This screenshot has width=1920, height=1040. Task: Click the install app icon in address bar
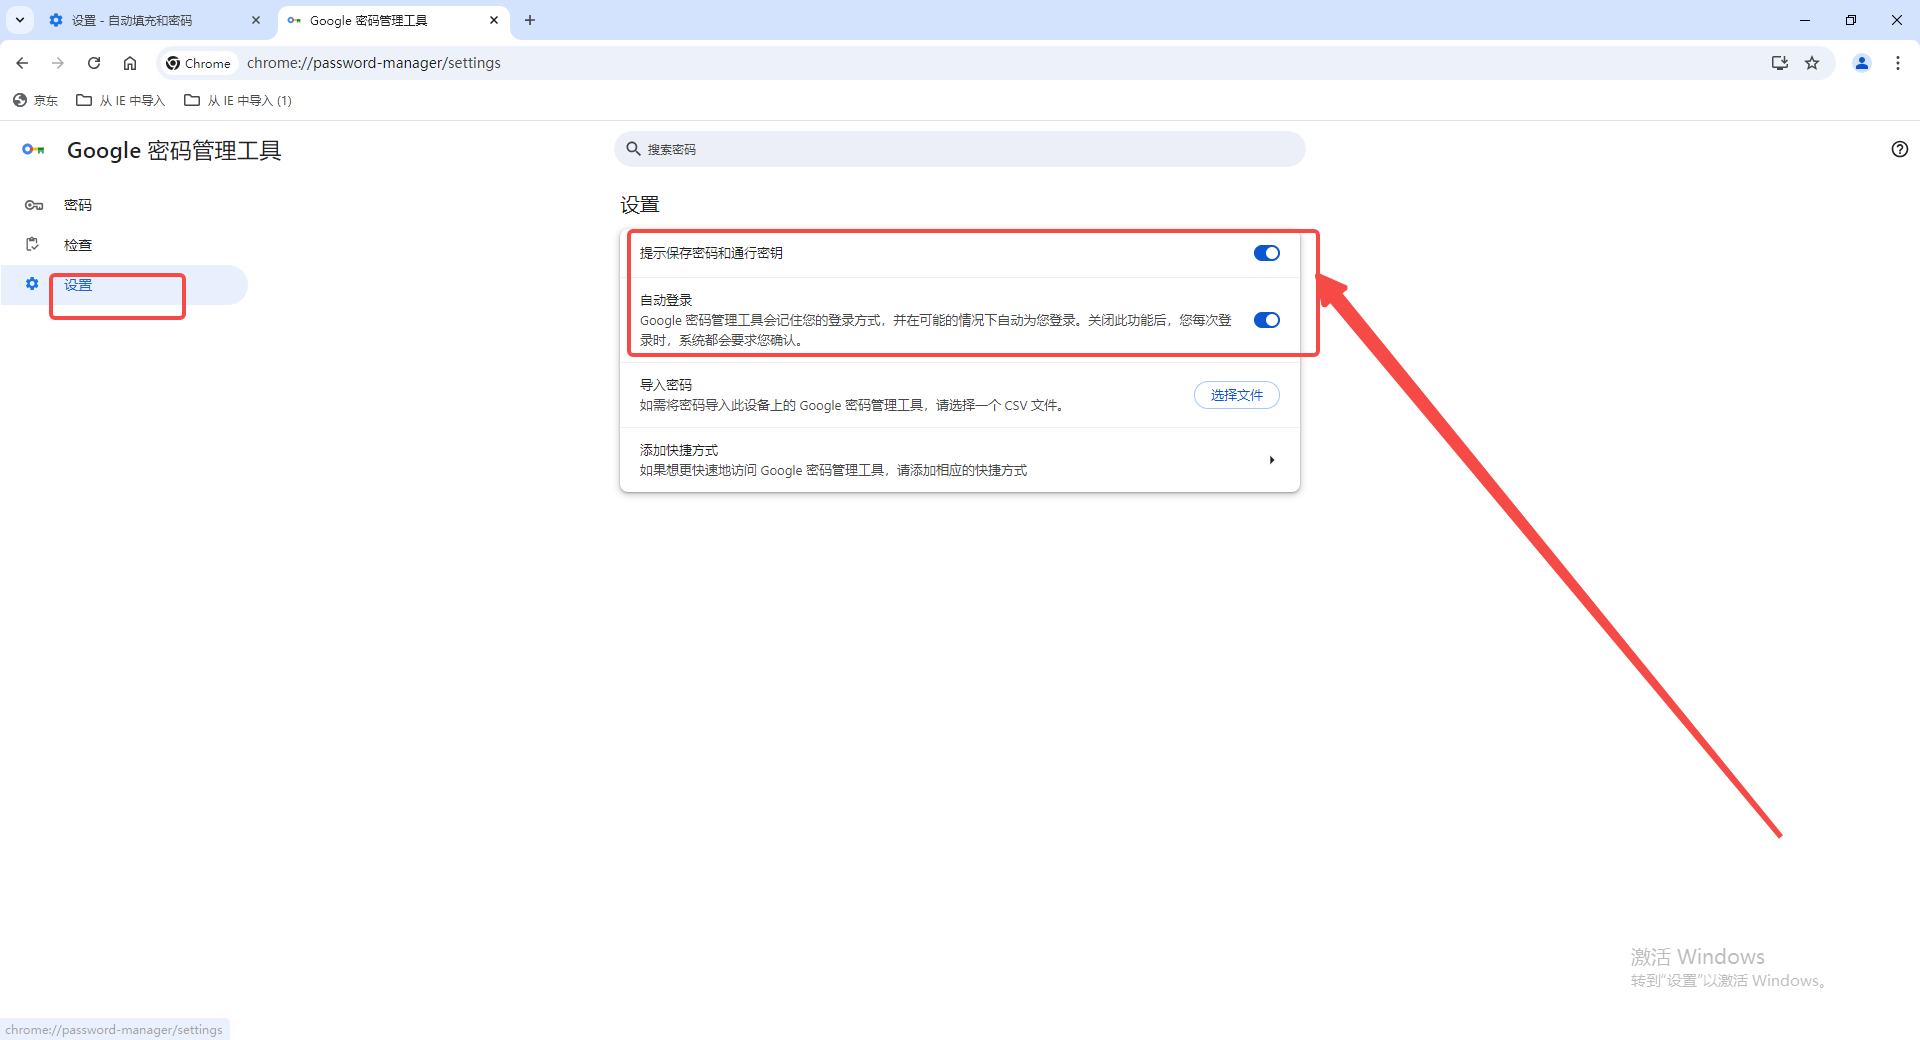point(1780,63)
